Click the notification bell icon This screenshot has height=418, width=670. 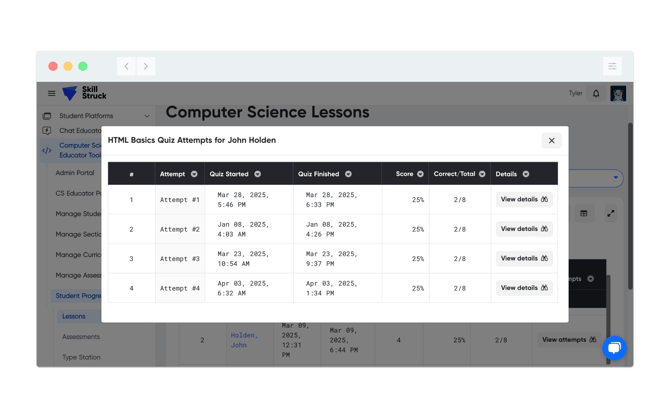(x=596, y=93)
